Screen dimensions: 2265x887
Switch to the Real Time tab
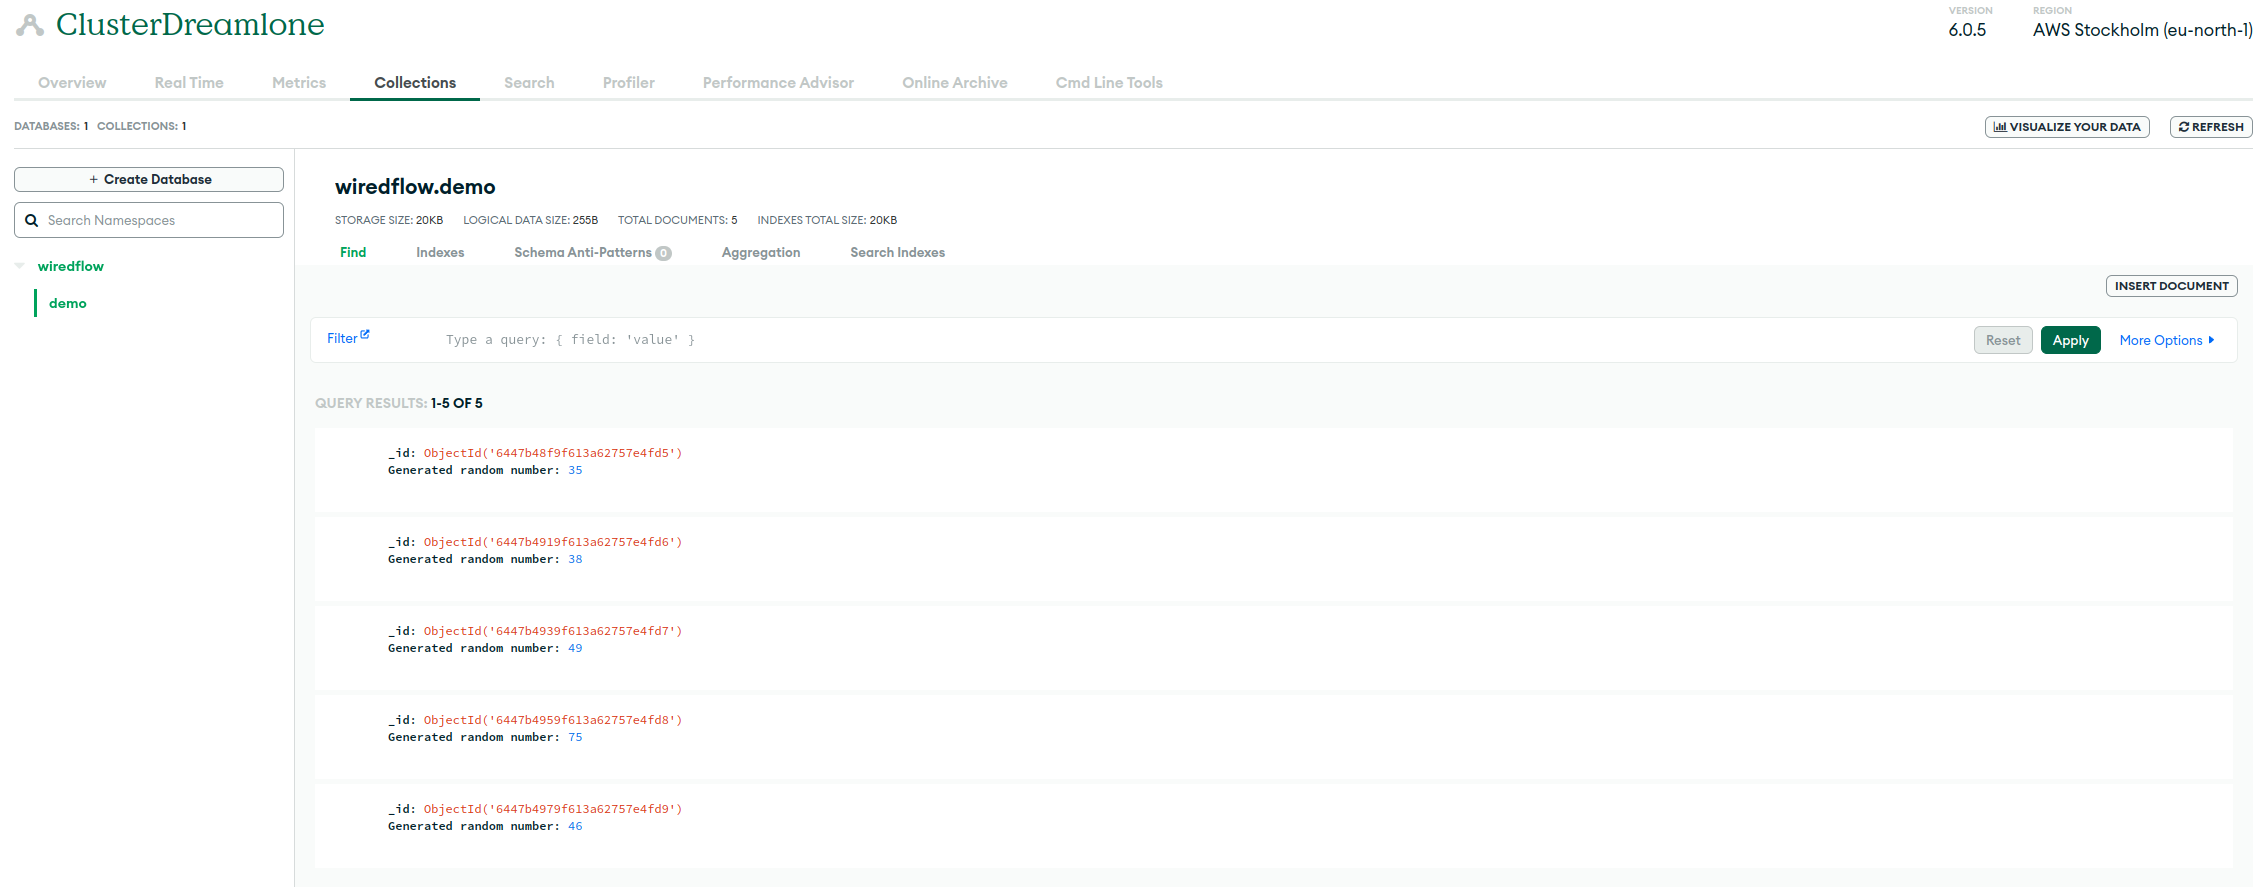pos(189,83)
